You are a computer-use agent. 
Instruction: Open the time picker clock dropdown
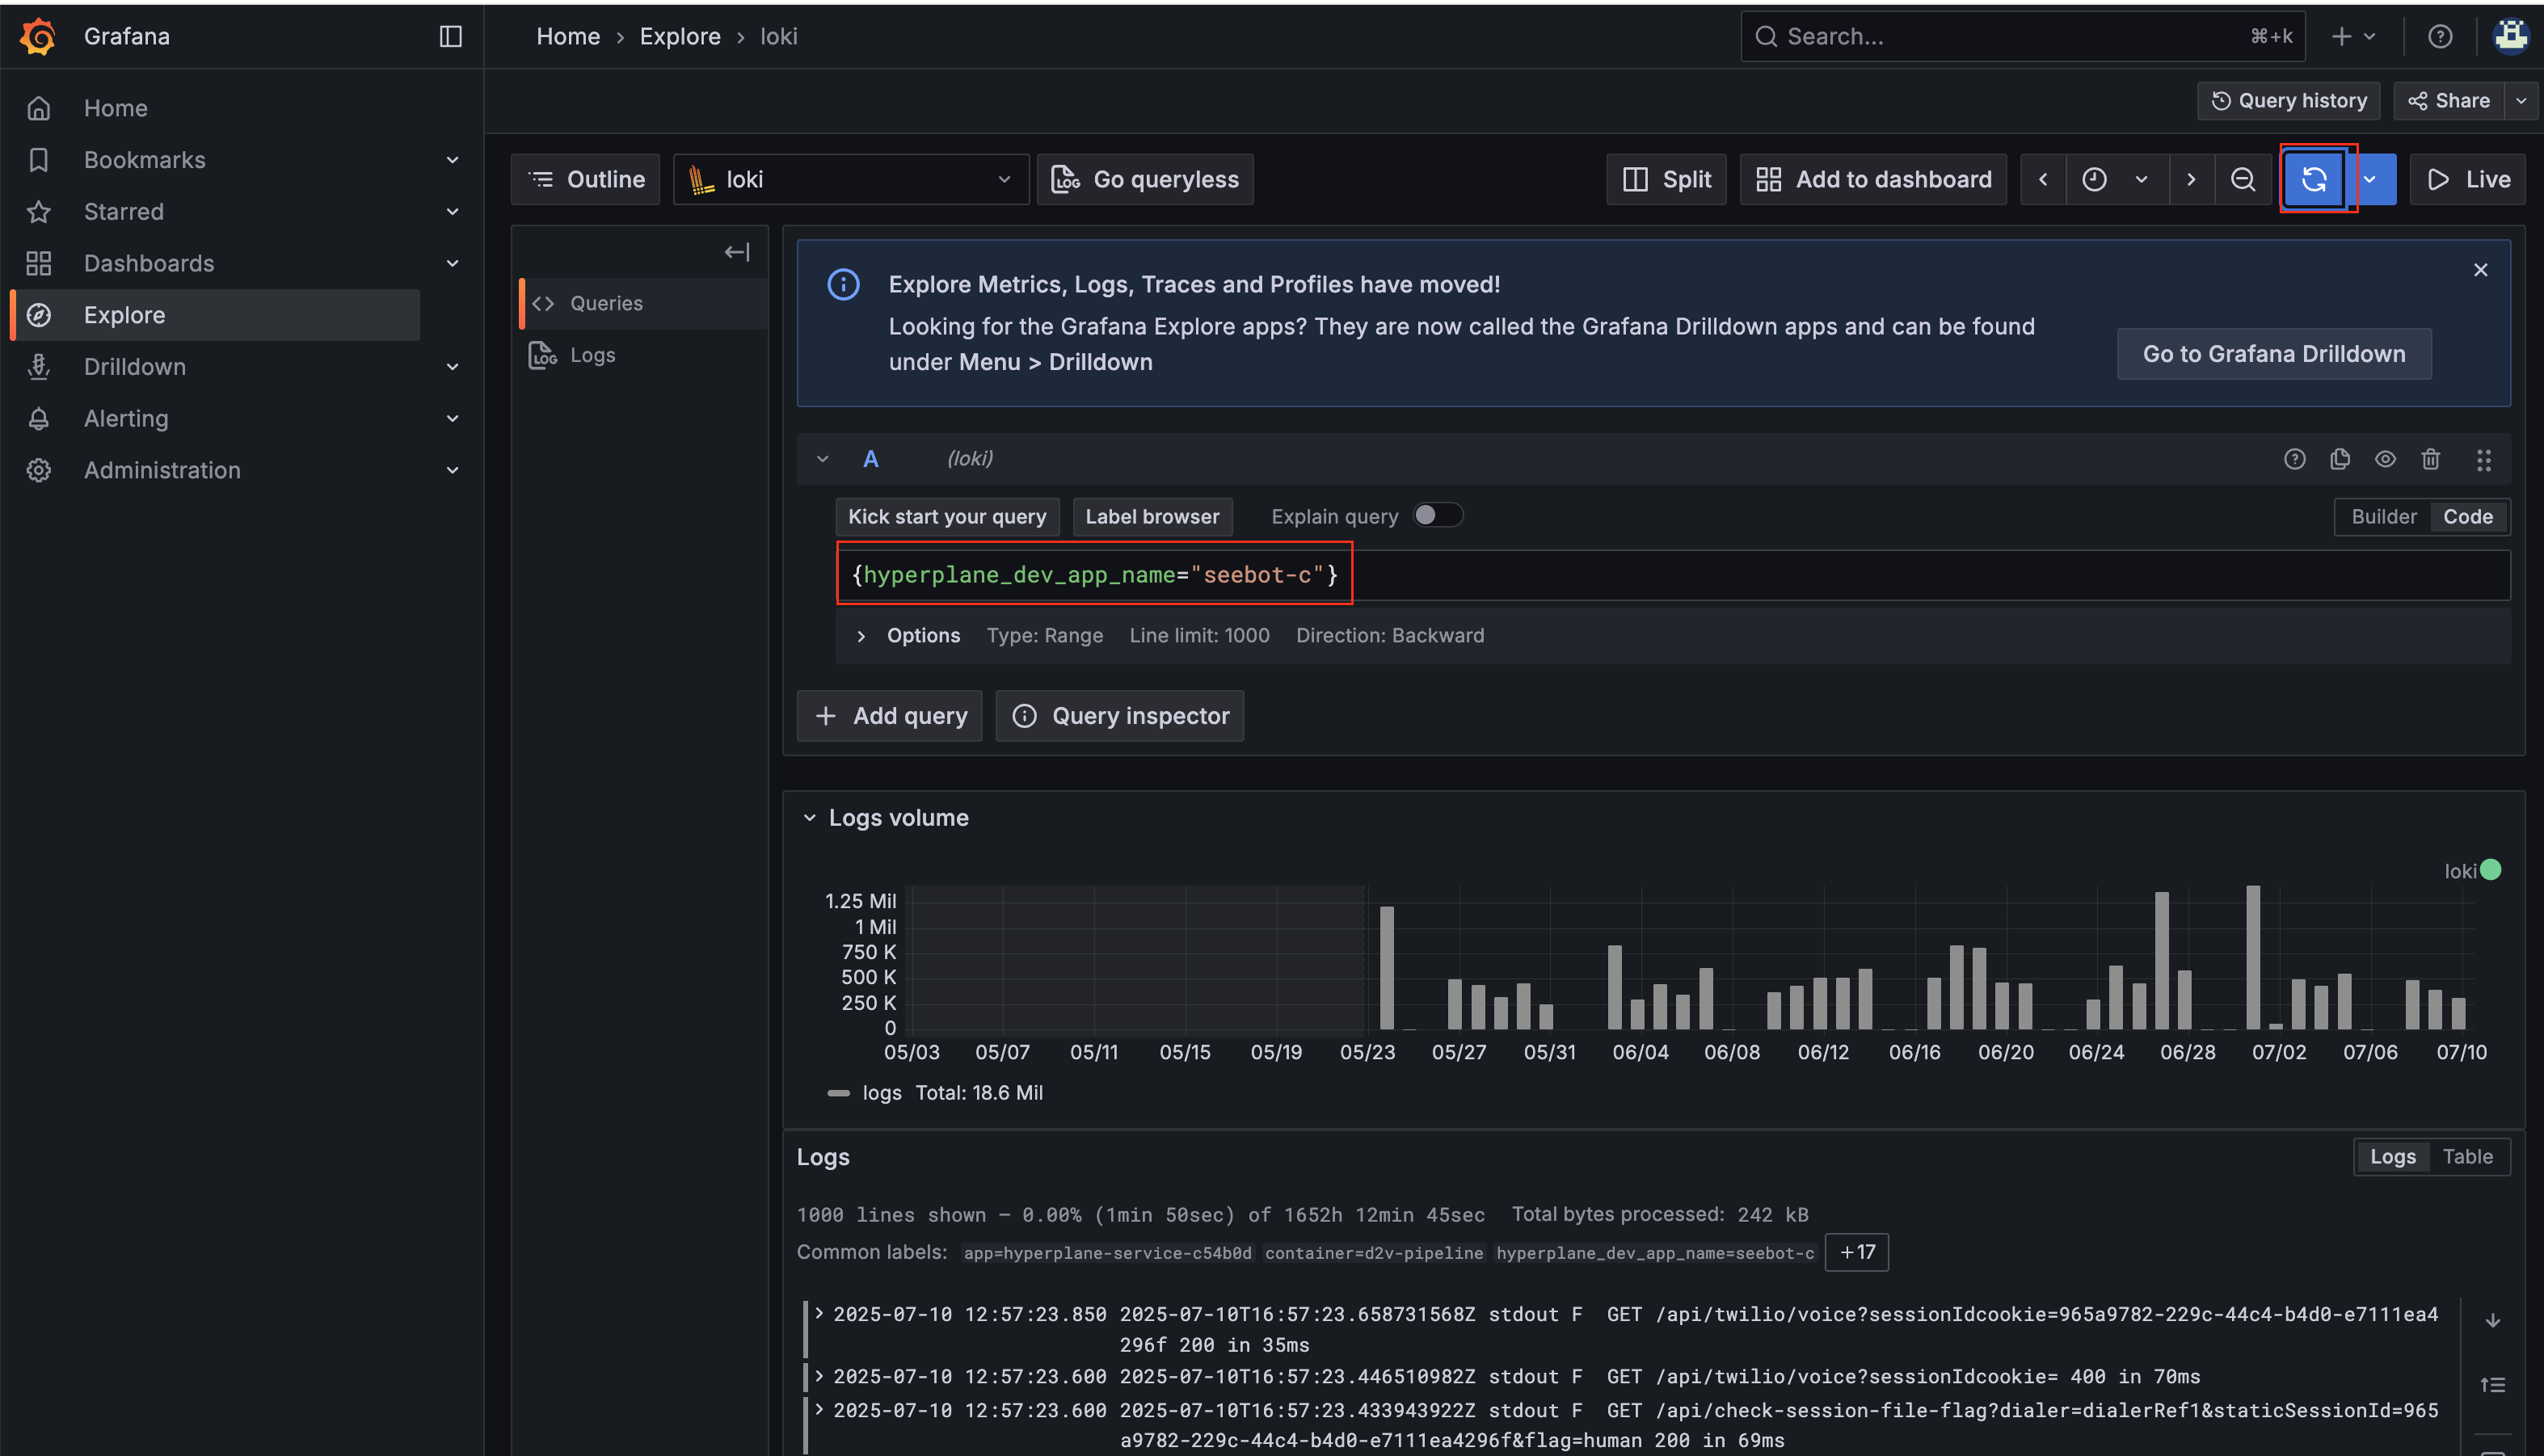coord(2116,179)
